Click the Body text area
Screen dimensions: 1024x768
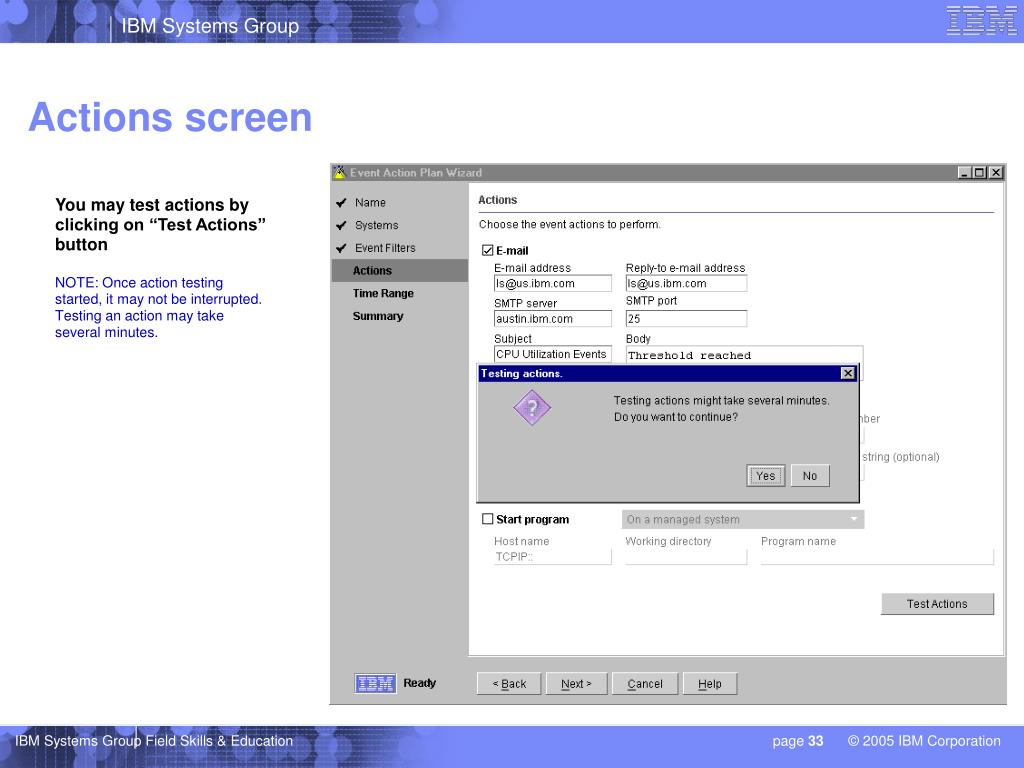(744, 355)
